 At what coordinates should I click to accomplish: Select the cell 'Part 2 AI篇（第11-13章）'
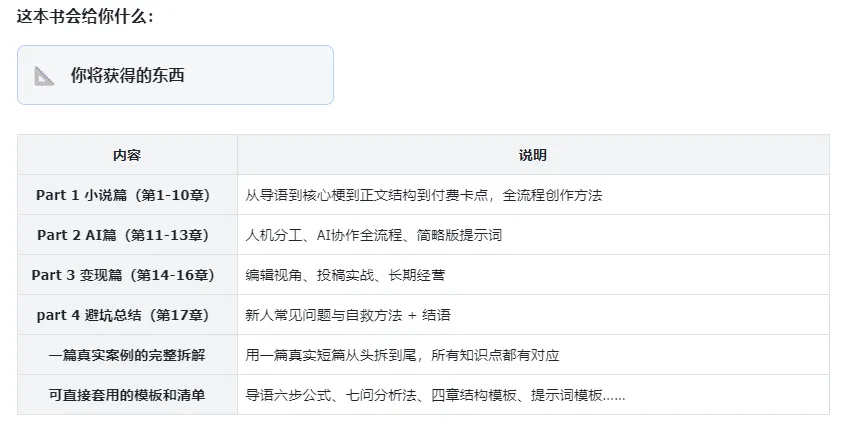click(127, 235)
